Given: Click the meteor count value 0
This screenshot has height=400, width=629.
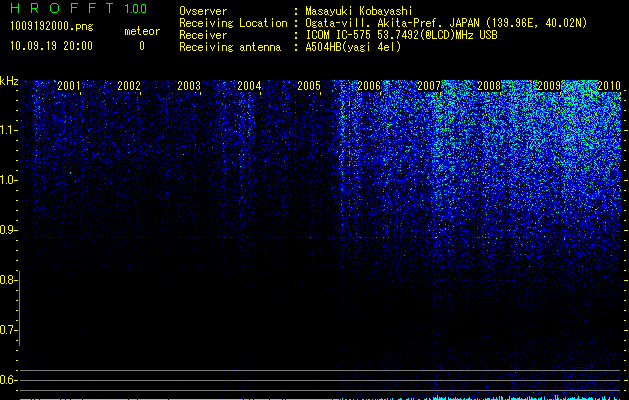Looking at the screenshot, I should click(142, 46).
